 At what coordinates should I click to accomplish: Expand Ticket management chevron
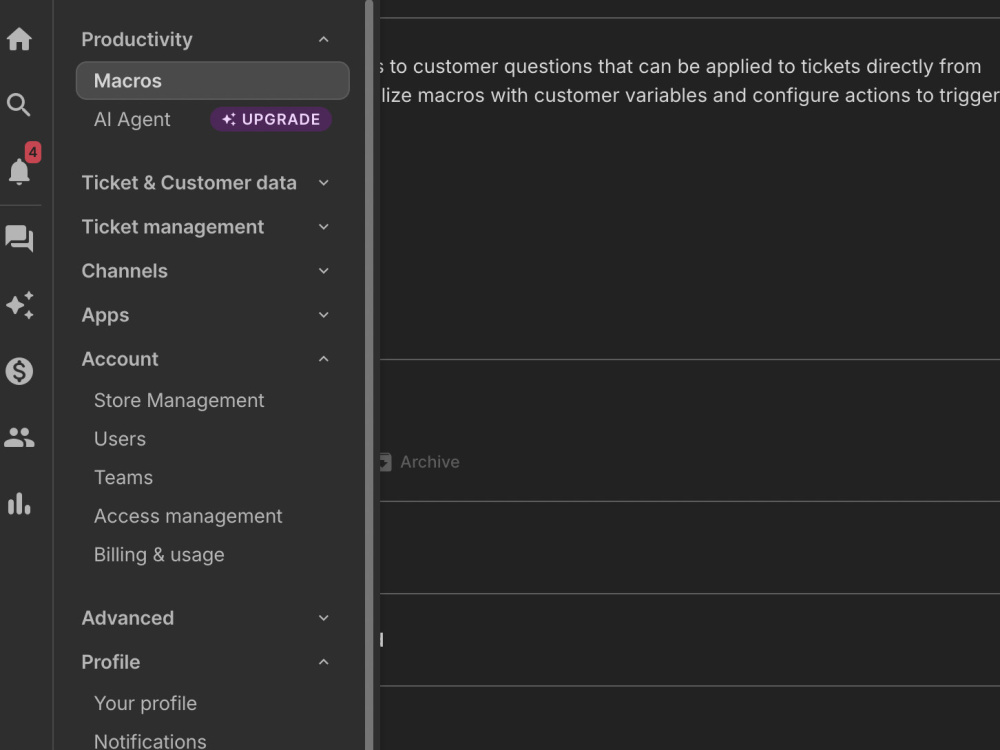[x=323, y=227]
